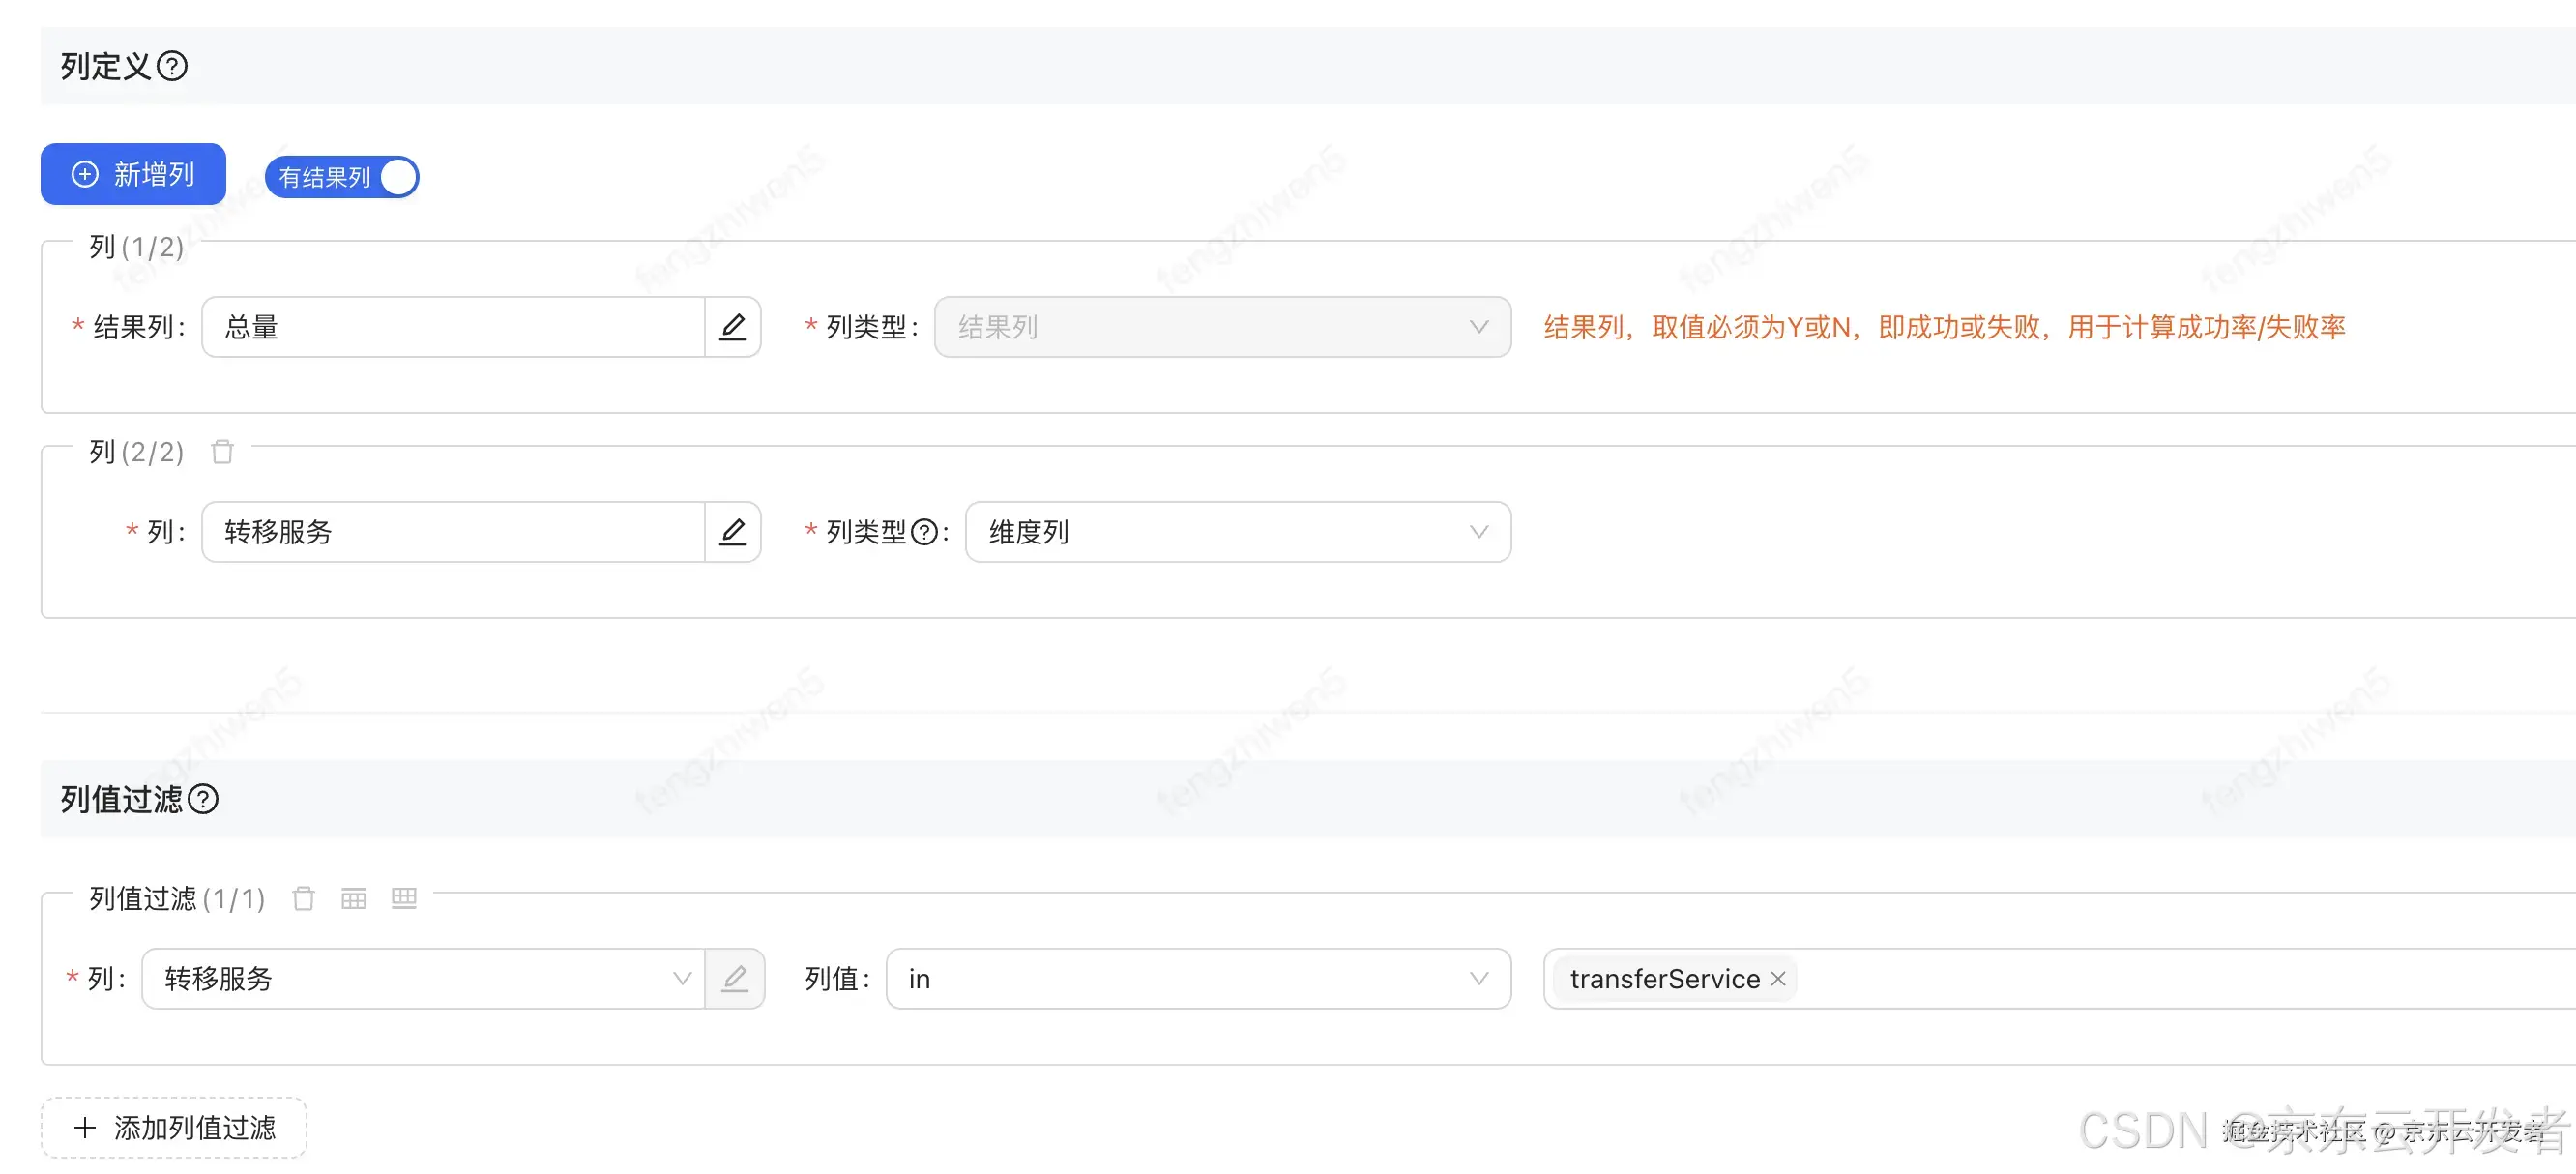Click the 添加列值过滤 button
Screen dimensions: 2576x1174
pyautogui.click(x=174, y=1127)
